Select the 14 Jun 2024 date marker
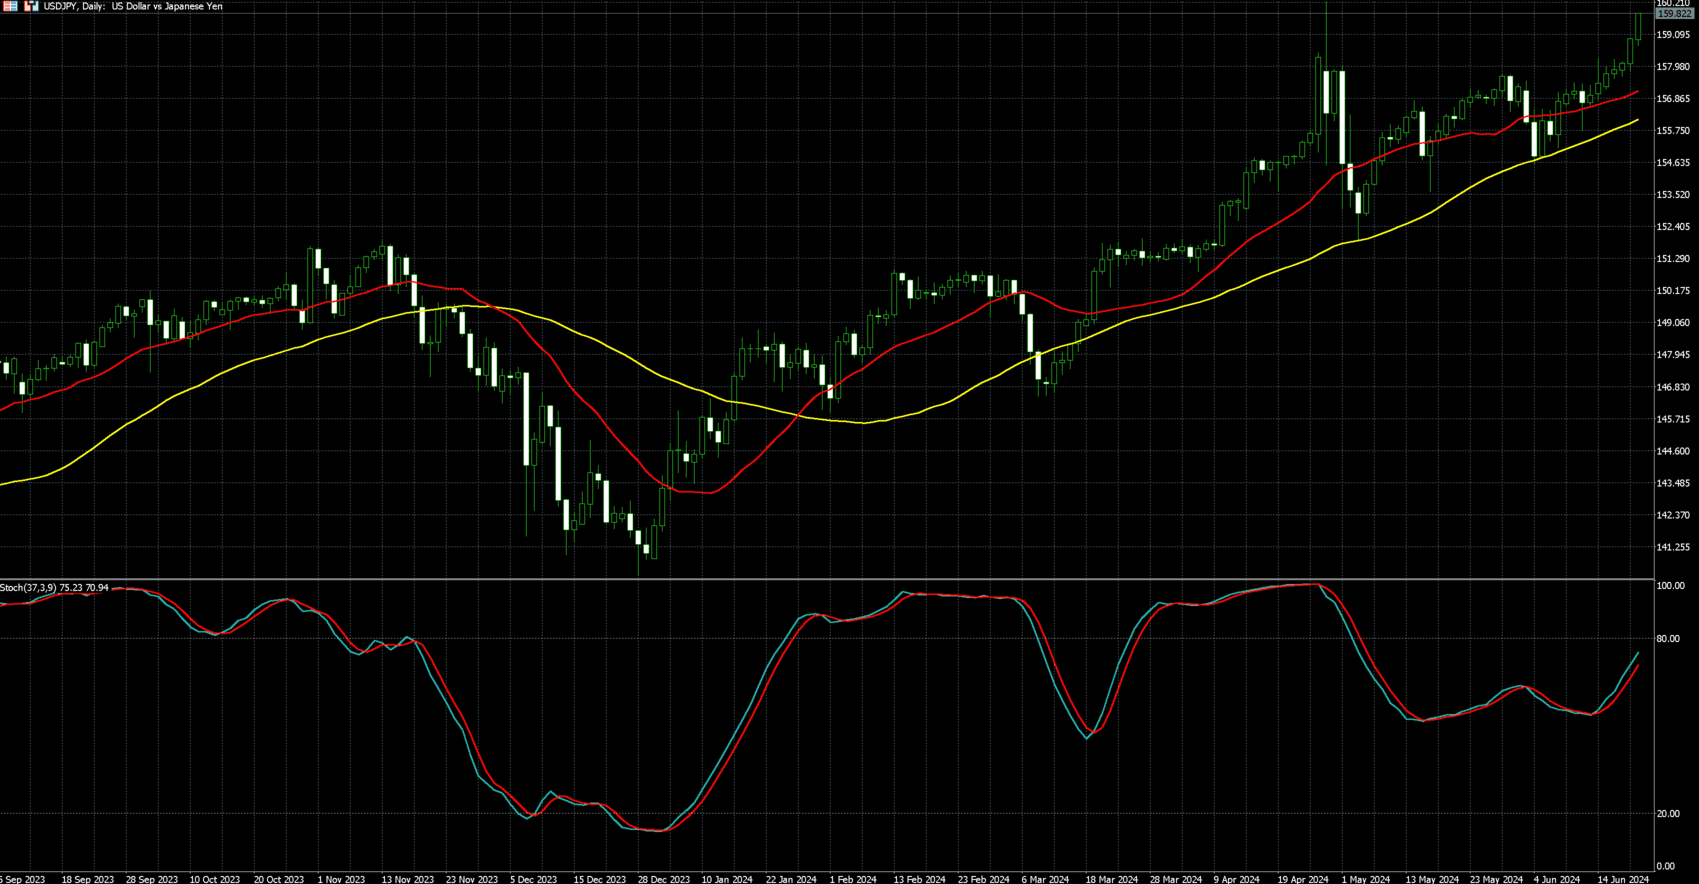This screenshot has width=1699, height=884. click(1622, 879)
